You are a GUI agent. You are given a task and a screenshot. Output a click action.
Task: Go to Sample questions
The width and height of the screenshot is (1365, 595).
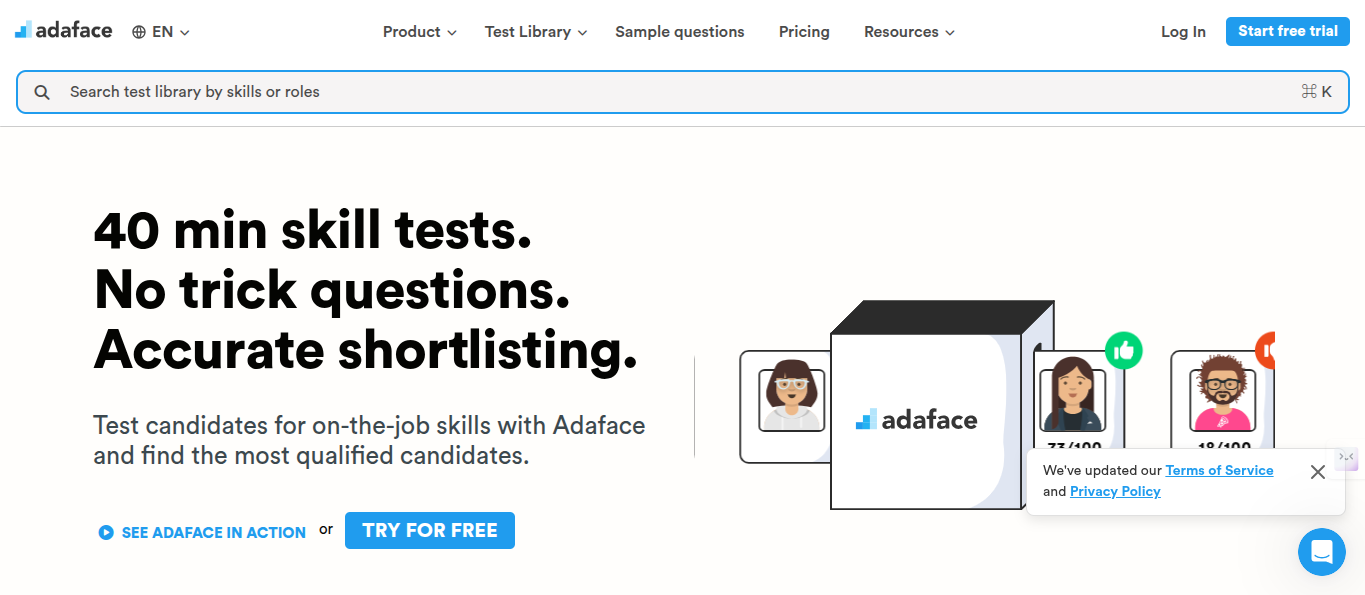tap(680, 32)
